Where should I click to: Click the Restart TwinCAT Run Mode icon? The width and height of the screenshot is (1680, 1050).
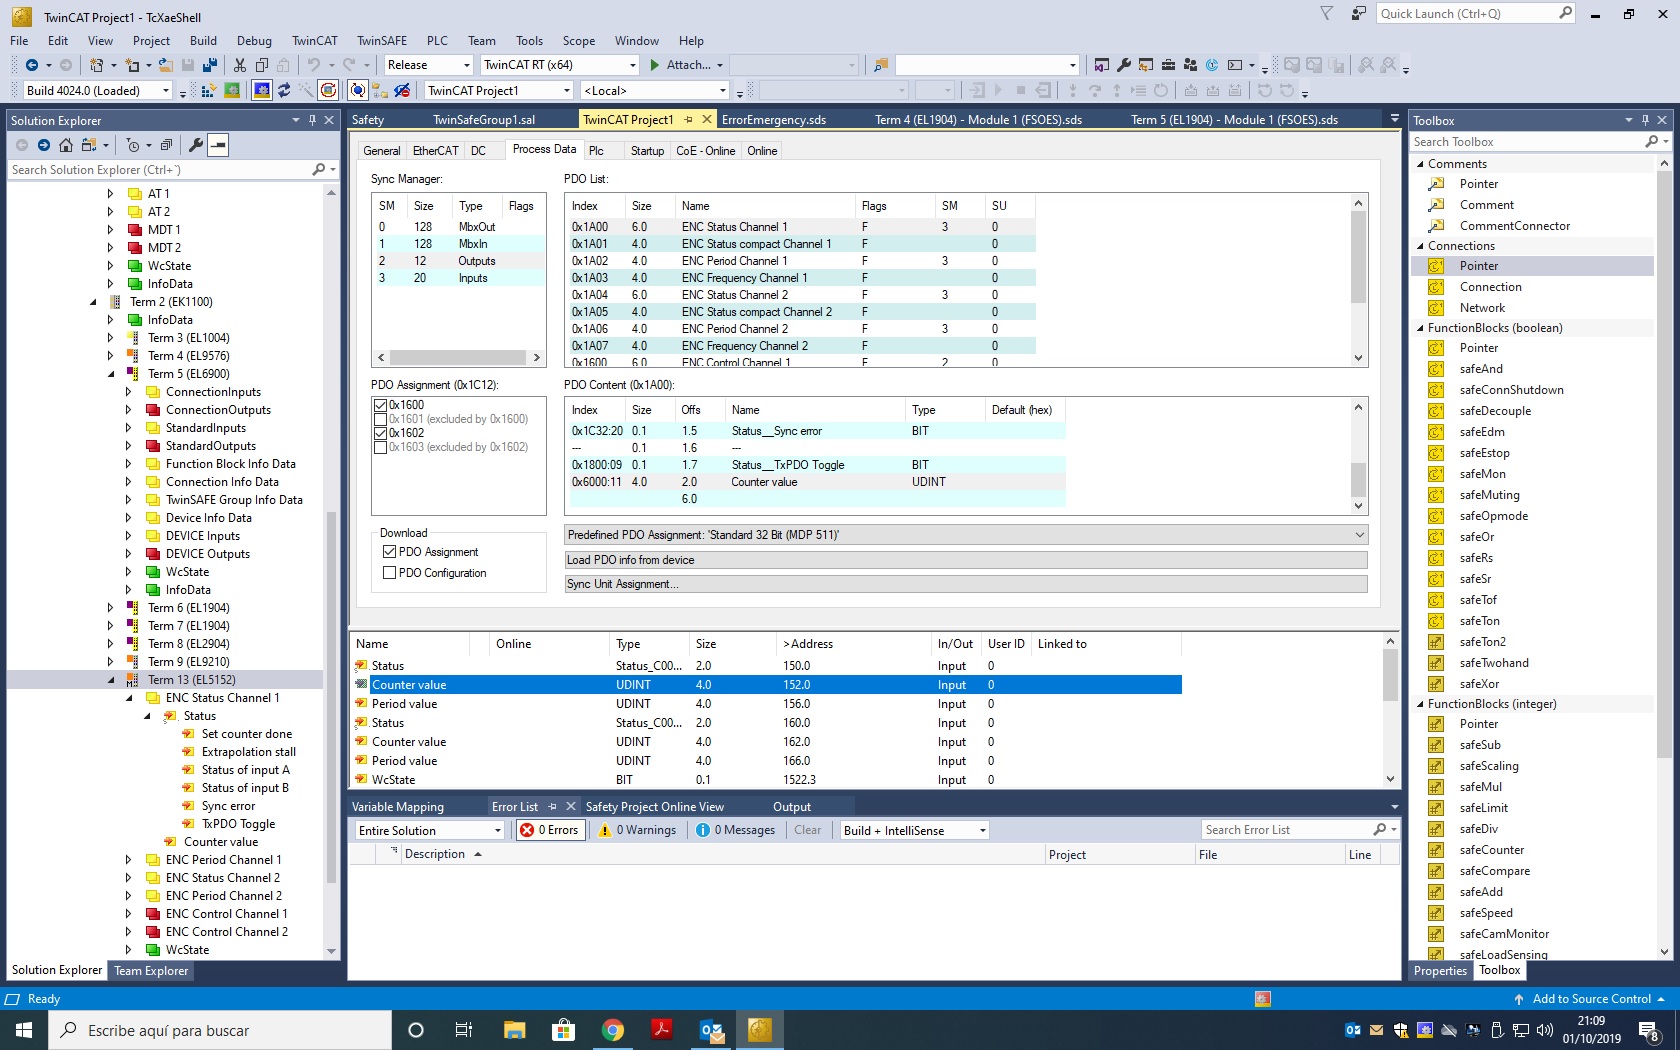point(232,90)
